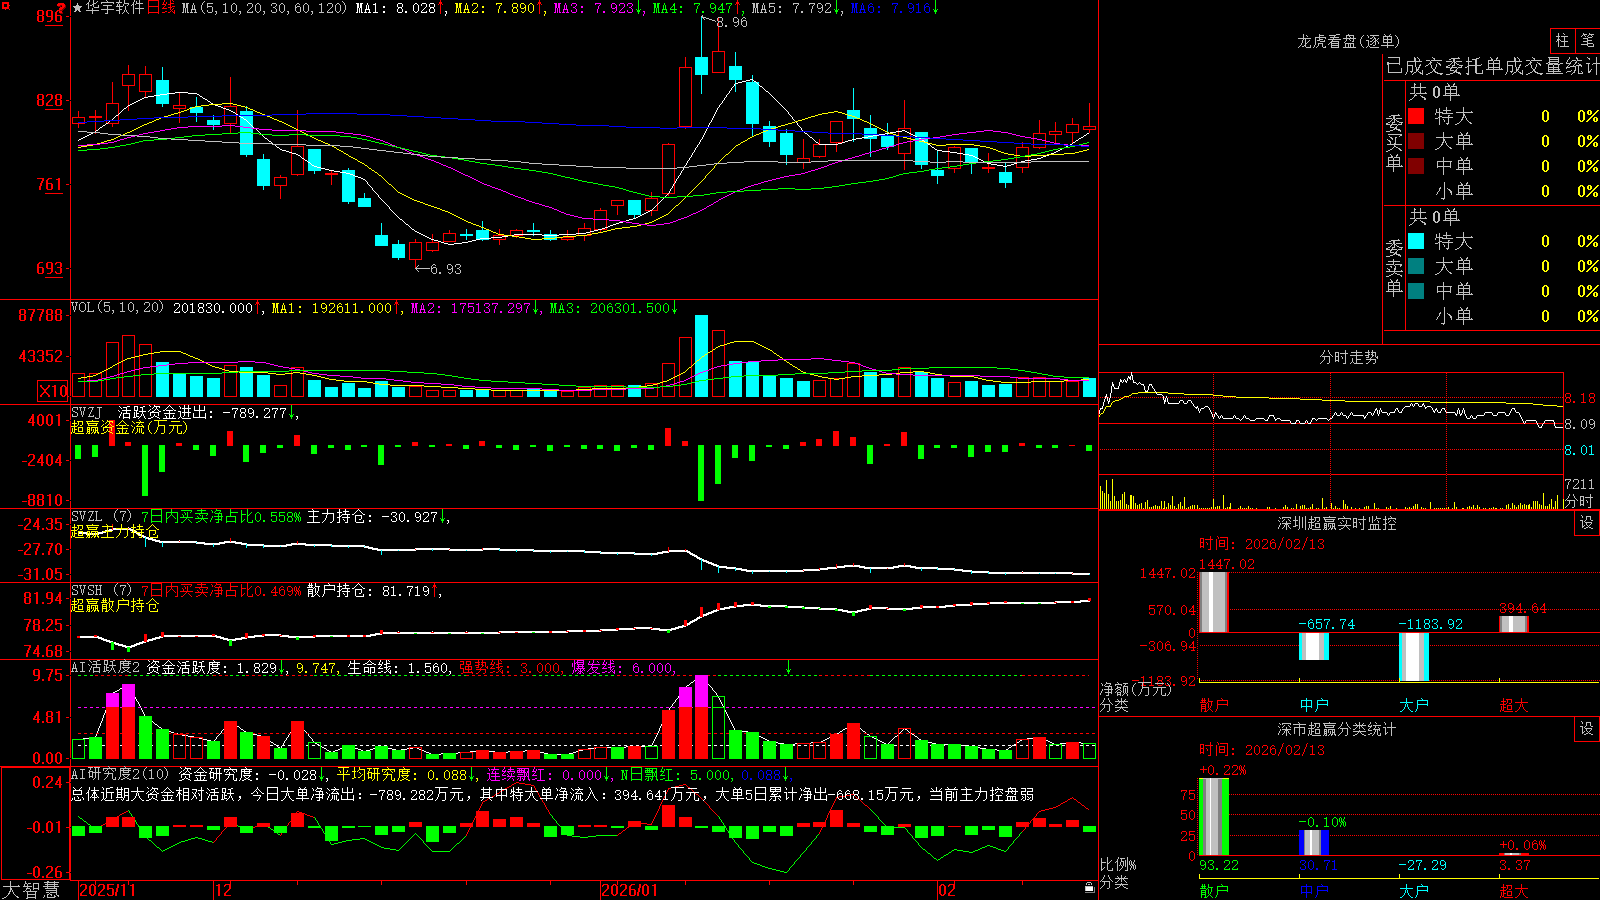Image resolution: width=1600 pixels, height=900 pixels.
Task: Toggle the 柱 bar view button
Action: [x=1562, y=41]
